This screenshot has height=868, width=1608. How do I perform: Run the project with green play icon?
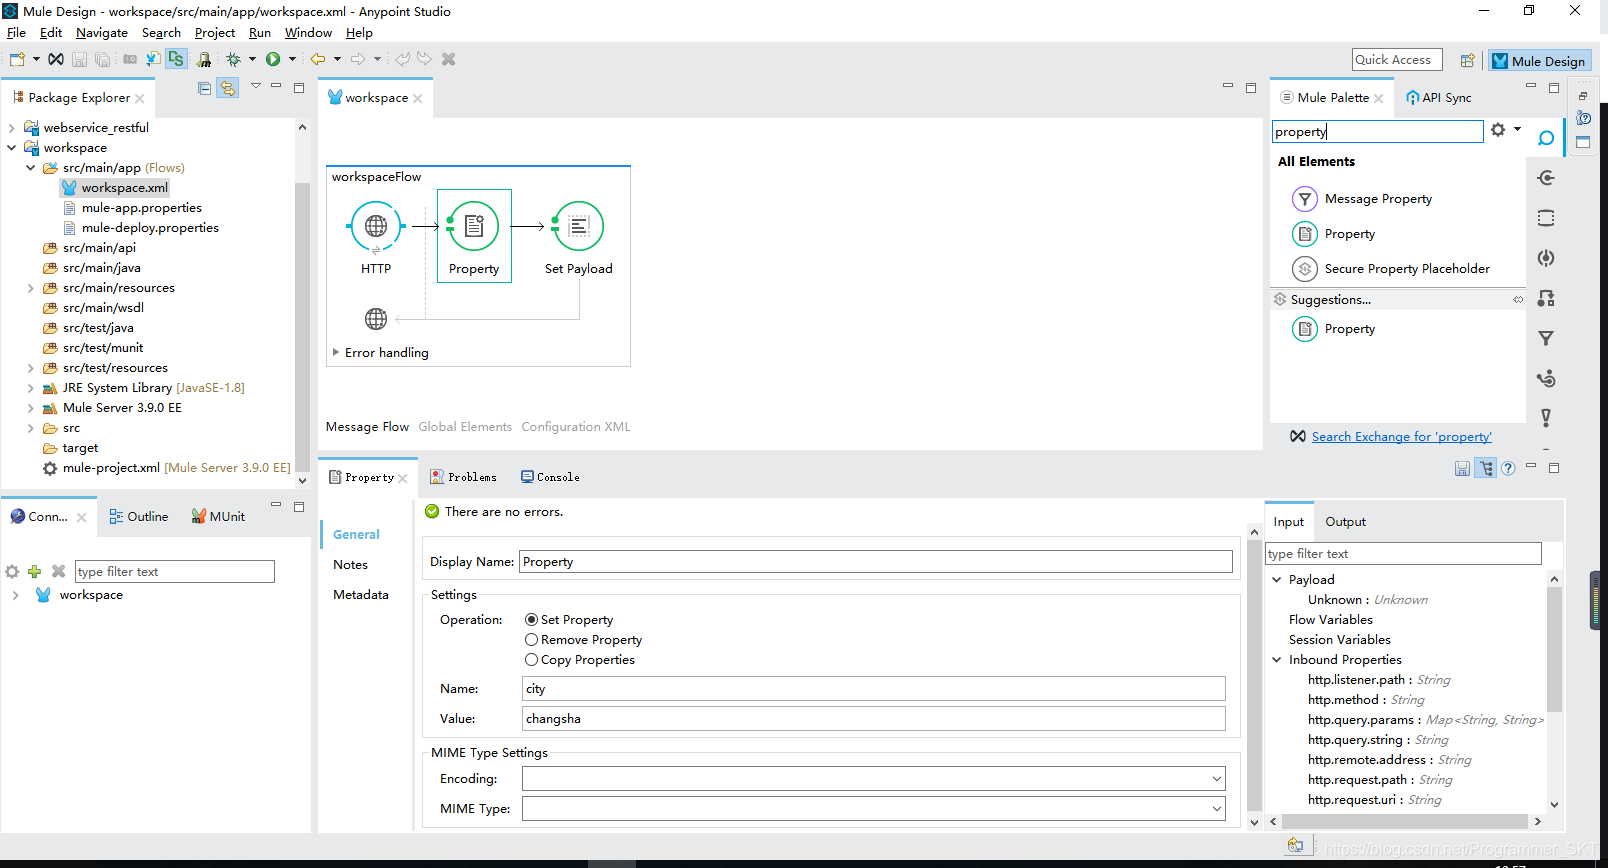(x=273, y=59)
